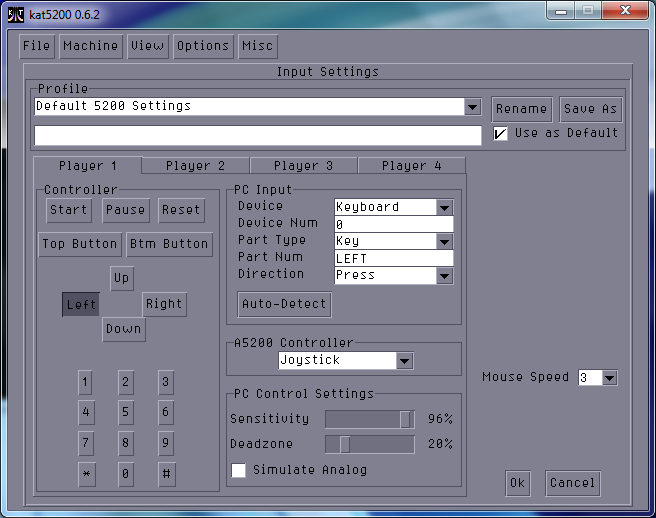
Task: Select keypad button 6
Action: (166, 412)
